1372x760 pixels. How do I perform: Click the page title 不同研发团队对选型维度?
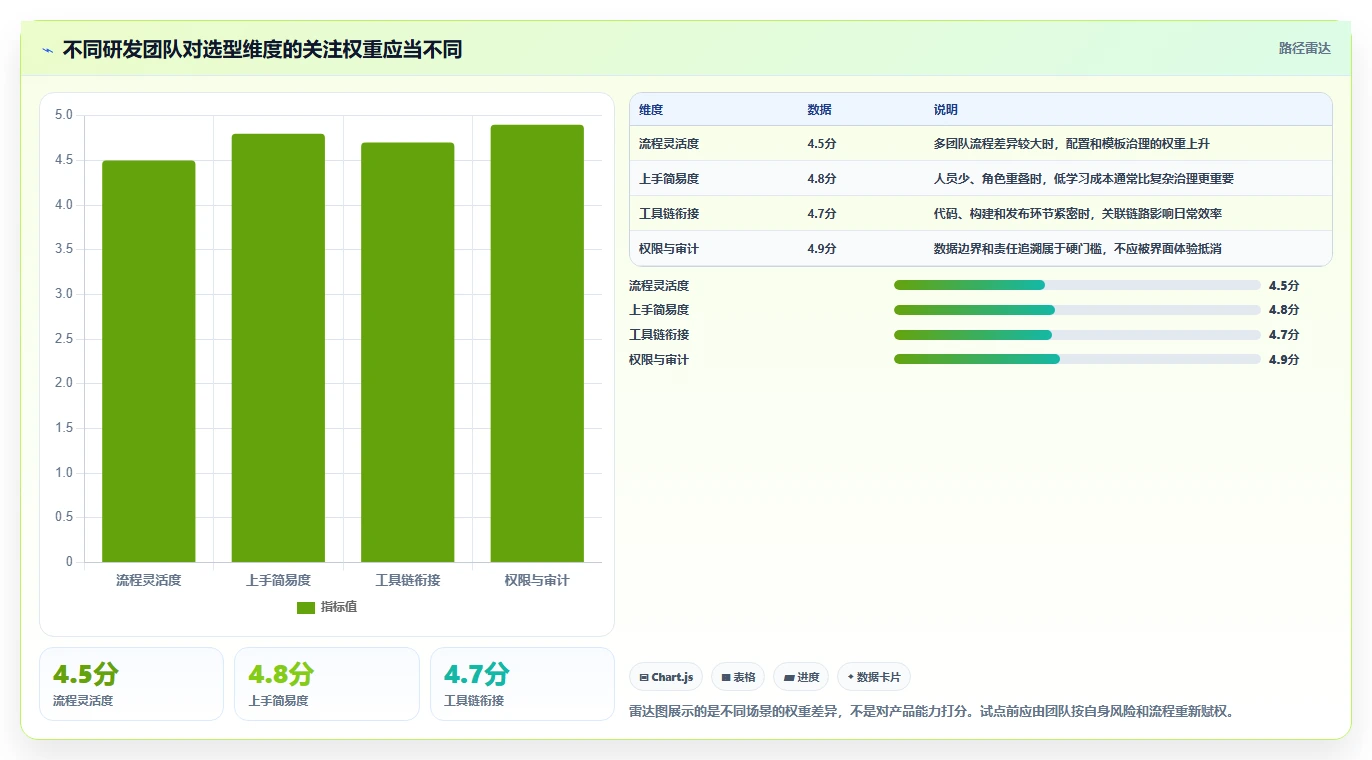point(263,50)
